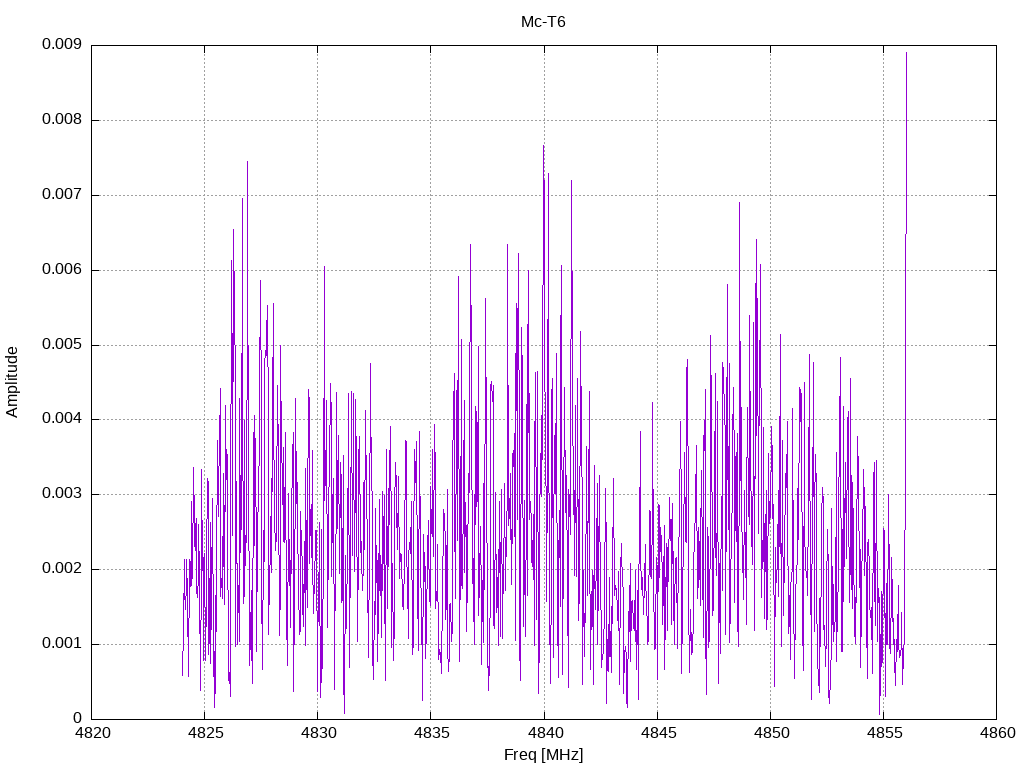Click the Amplitude axis label

pyautogui.click(x=12, y=382)
